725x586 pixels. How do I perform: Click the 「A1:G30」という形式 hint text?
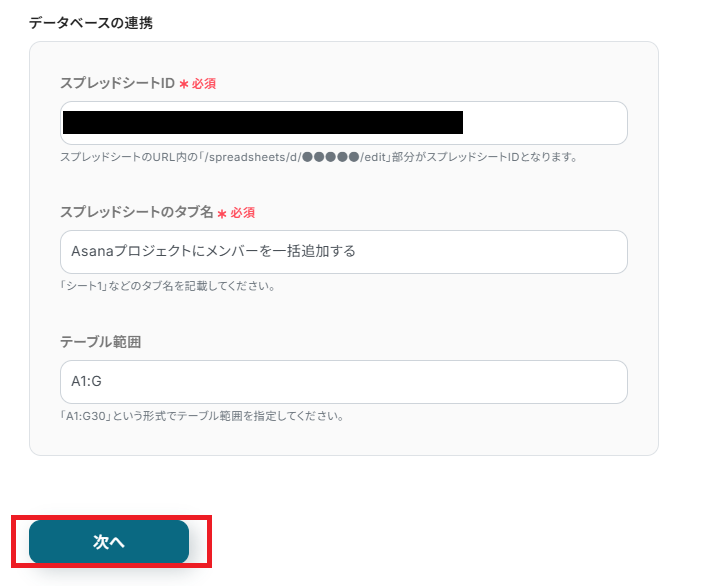(202, 416)
